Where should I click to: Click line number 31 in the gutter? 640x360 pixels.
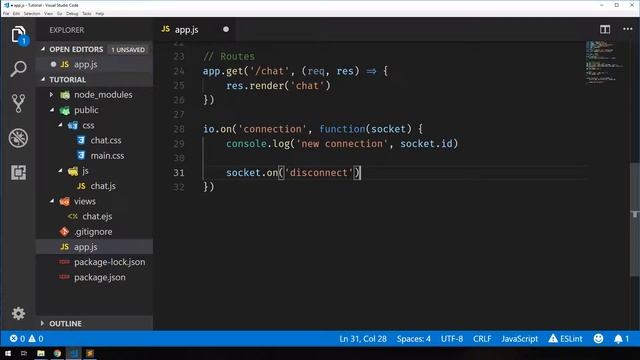pyautogui.click(x=179, y=173)
